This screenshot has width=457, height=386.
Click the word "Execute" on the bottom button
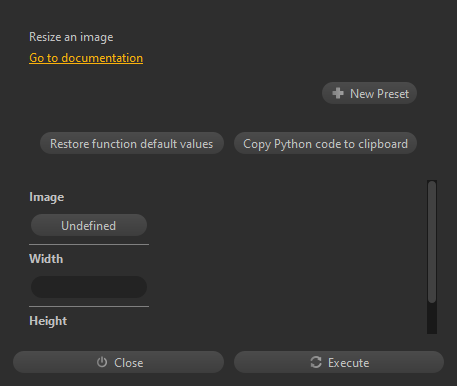[349, 363]
